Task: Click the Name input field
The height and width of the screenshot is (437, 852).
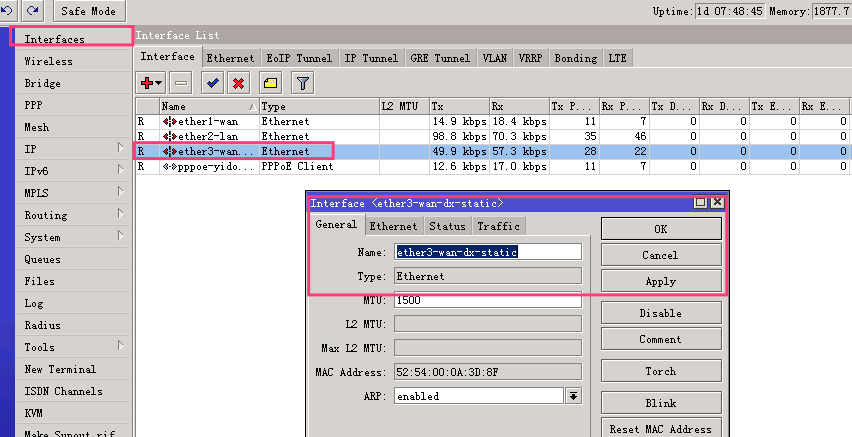Action: tap(488, 252)
